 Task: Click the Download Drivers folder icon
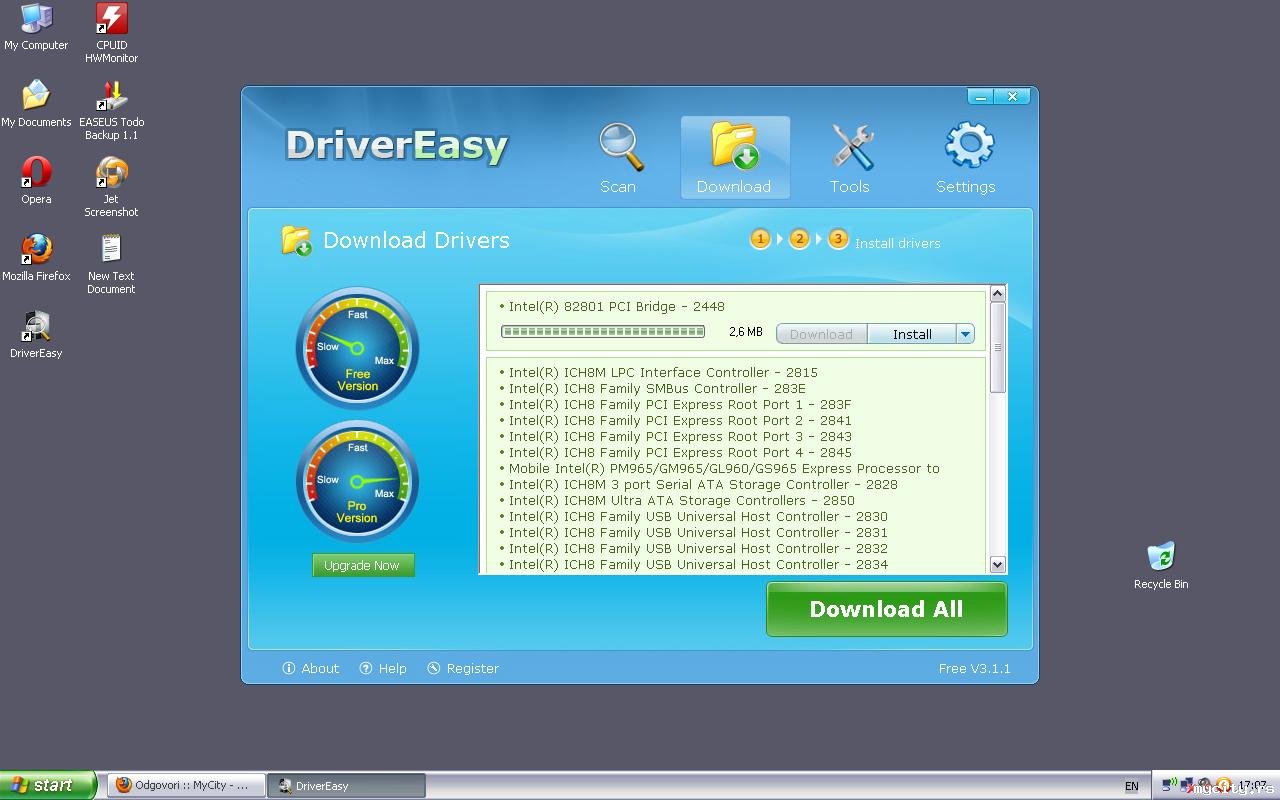coord(297,240)
